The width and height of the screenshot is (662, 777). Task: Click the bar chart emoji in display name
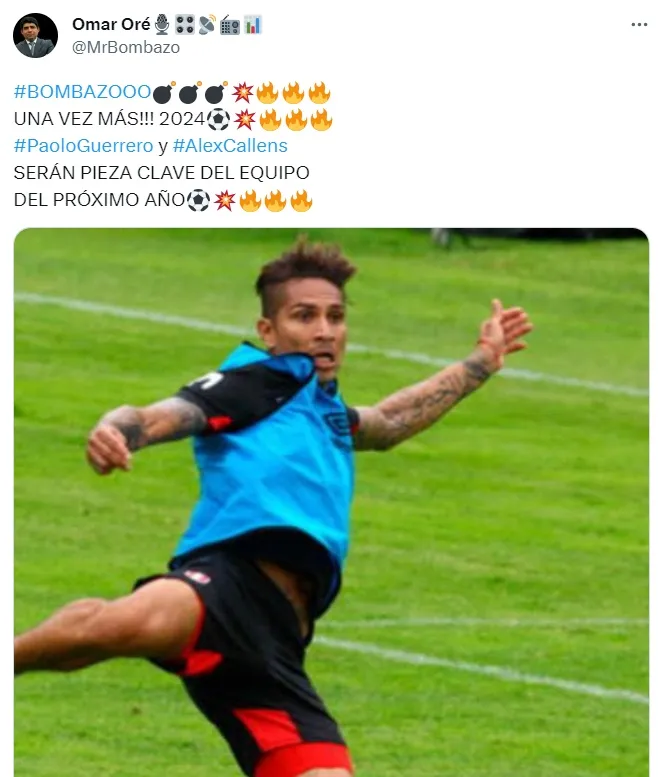[253, 24]
